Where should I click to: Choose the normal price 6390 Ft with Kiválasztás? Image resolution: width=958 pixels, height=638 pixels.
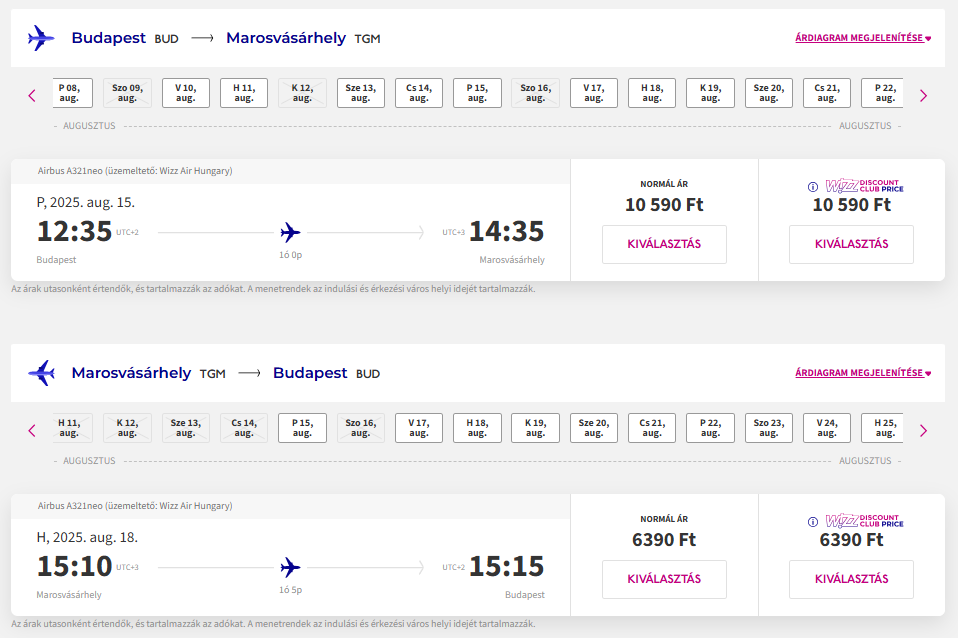[x=664, y=579]
